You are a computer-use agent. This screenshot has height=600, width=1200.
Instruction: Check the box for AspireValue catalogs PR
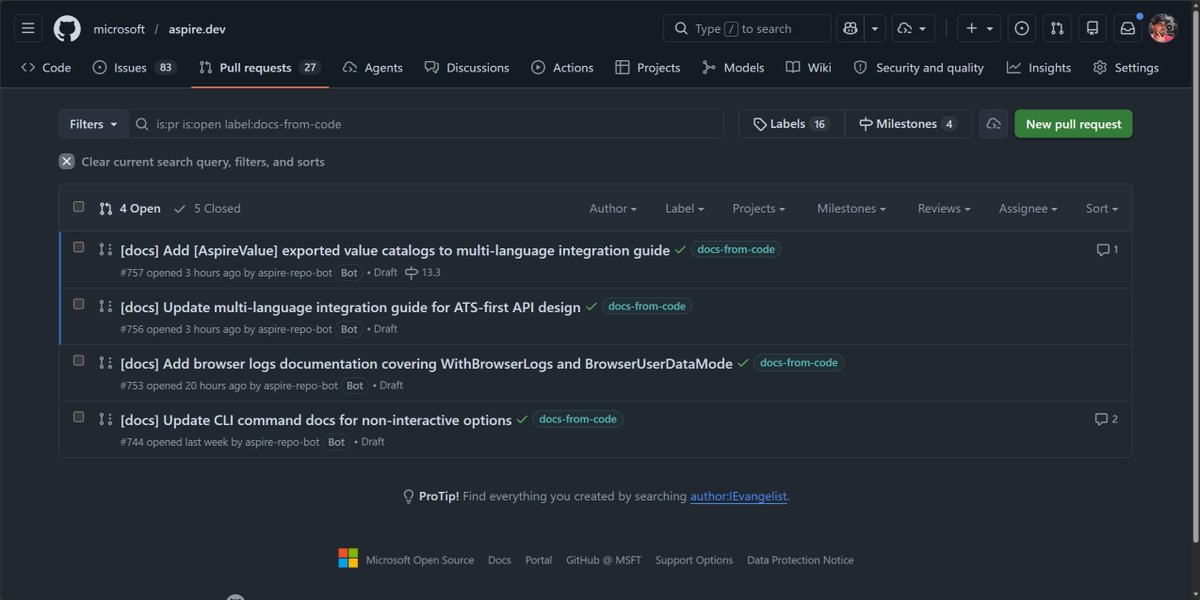pos(79,247)
